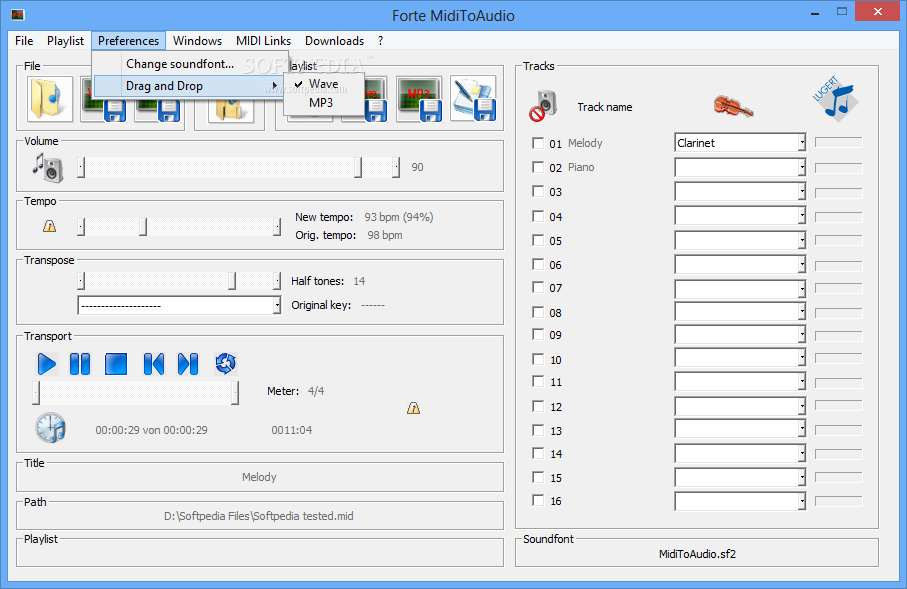Choose Change soundfont... from Preferences menu
The width and height of the screenshot is (907, 589).
tap(180, 64)
